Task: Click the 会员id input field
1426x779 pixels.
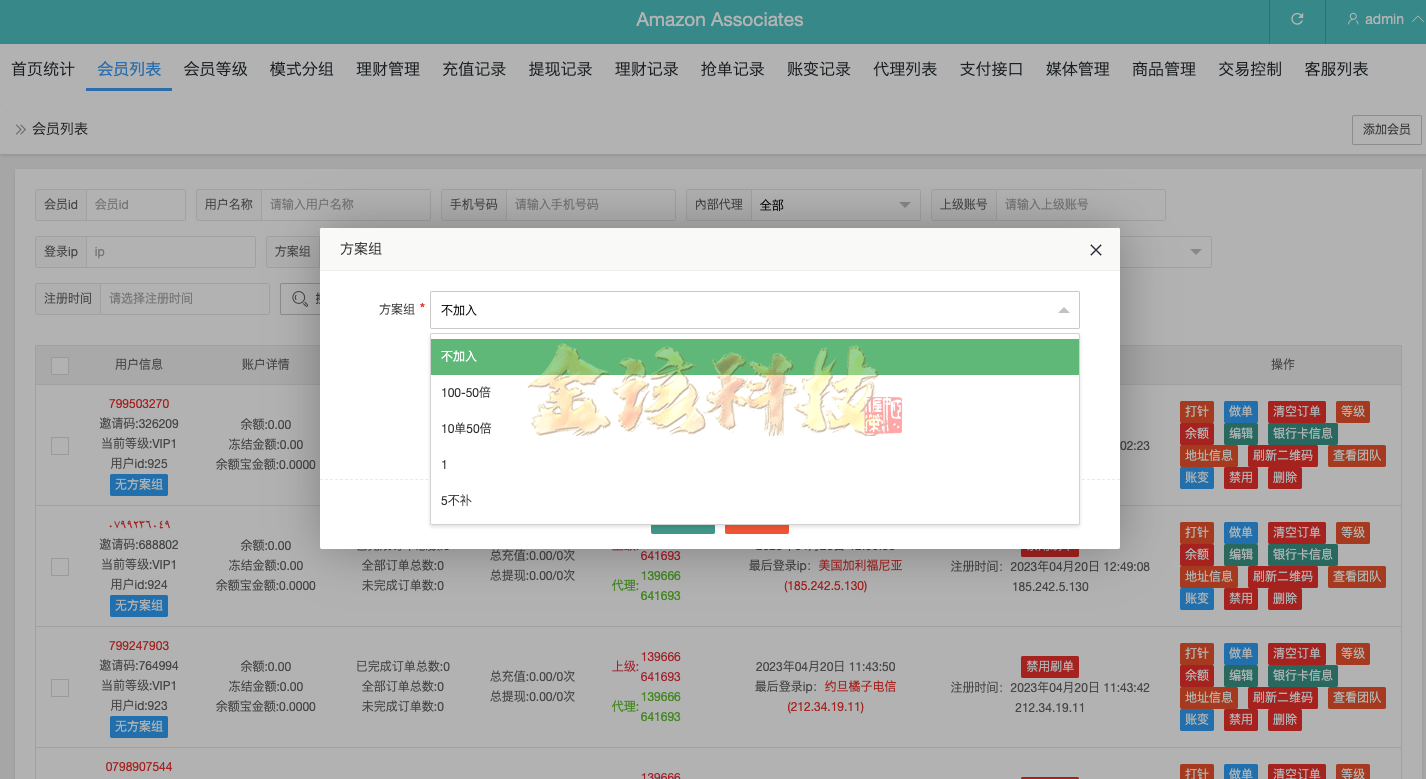Action: click(x=135, y=204)
